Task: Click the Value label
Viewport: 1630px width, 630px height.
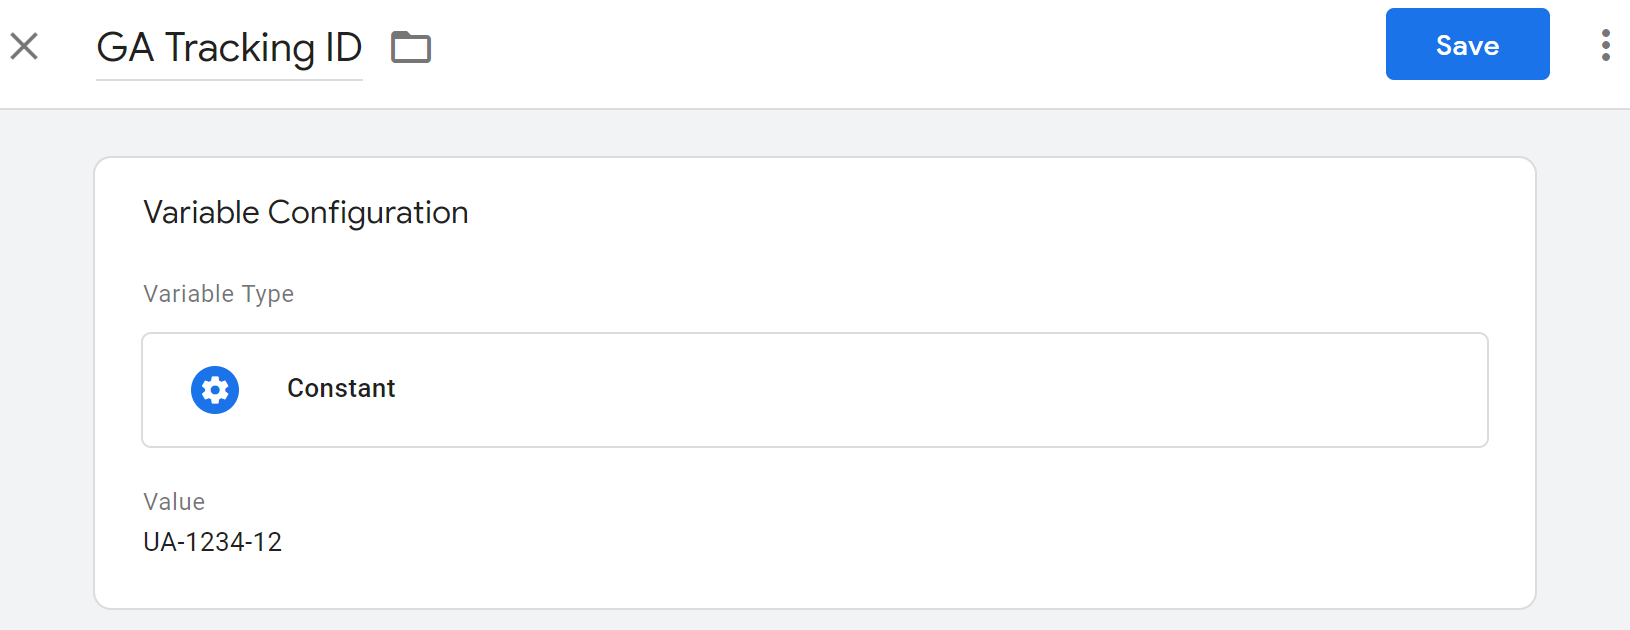Action: click(174, 502)
